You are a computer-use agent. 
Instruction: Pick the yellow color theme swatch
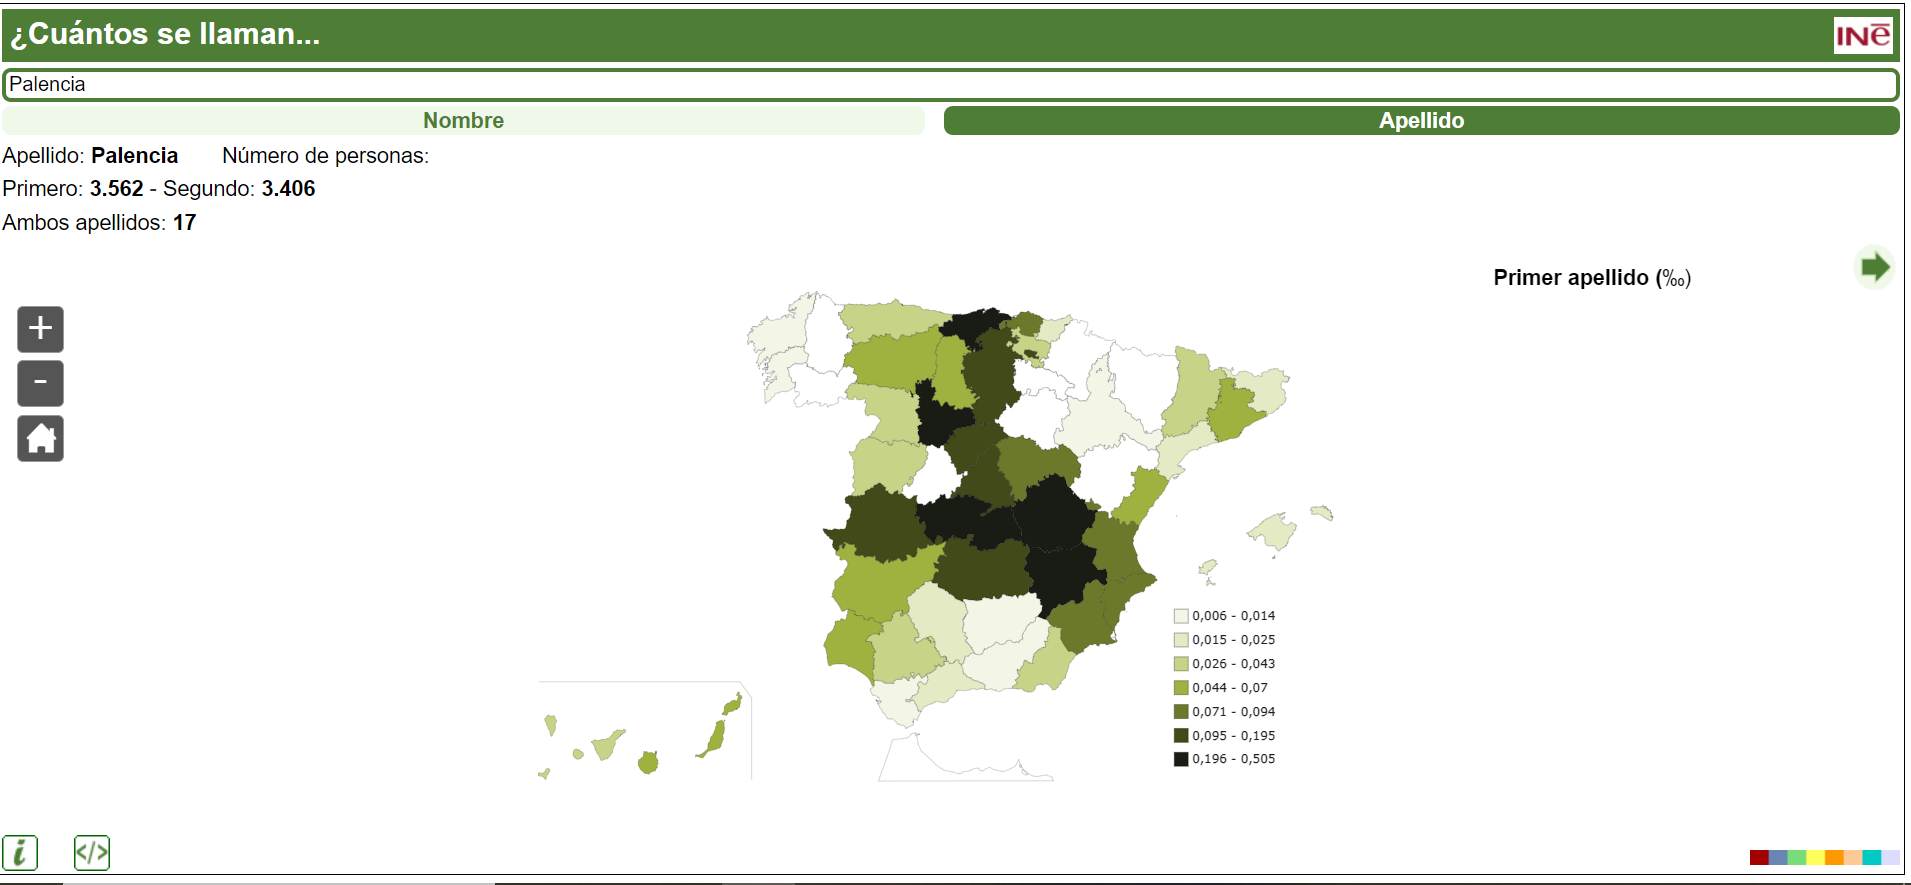pos(1816,857)
